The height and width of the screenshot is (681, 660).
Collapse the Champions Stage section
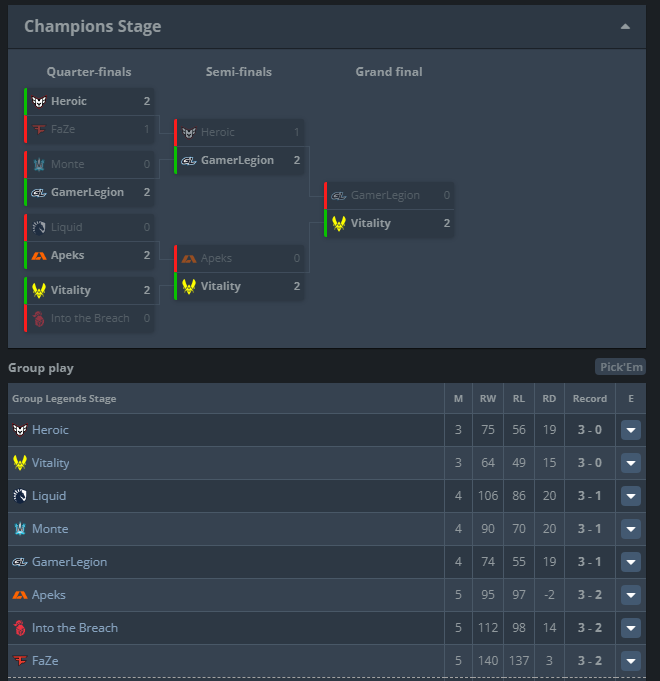625,27
